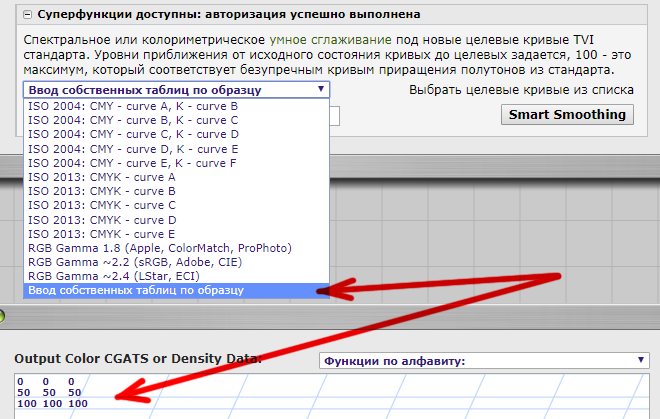Pick ISO 2013: CMYK - curve E

coord(102,233)
